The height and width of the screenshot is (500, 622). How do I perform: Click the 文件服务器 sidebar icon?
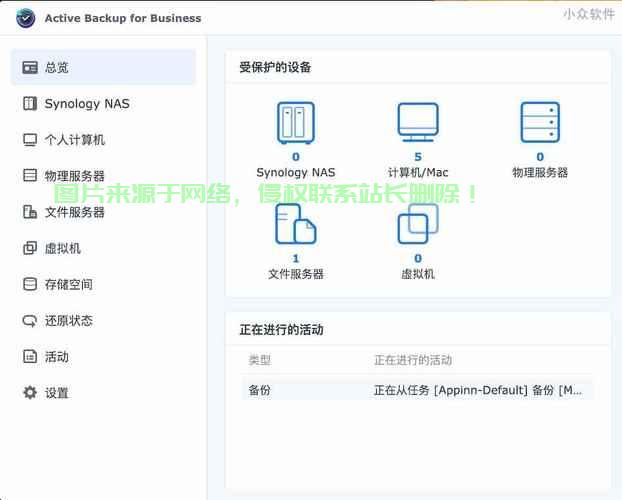point(30,212)
